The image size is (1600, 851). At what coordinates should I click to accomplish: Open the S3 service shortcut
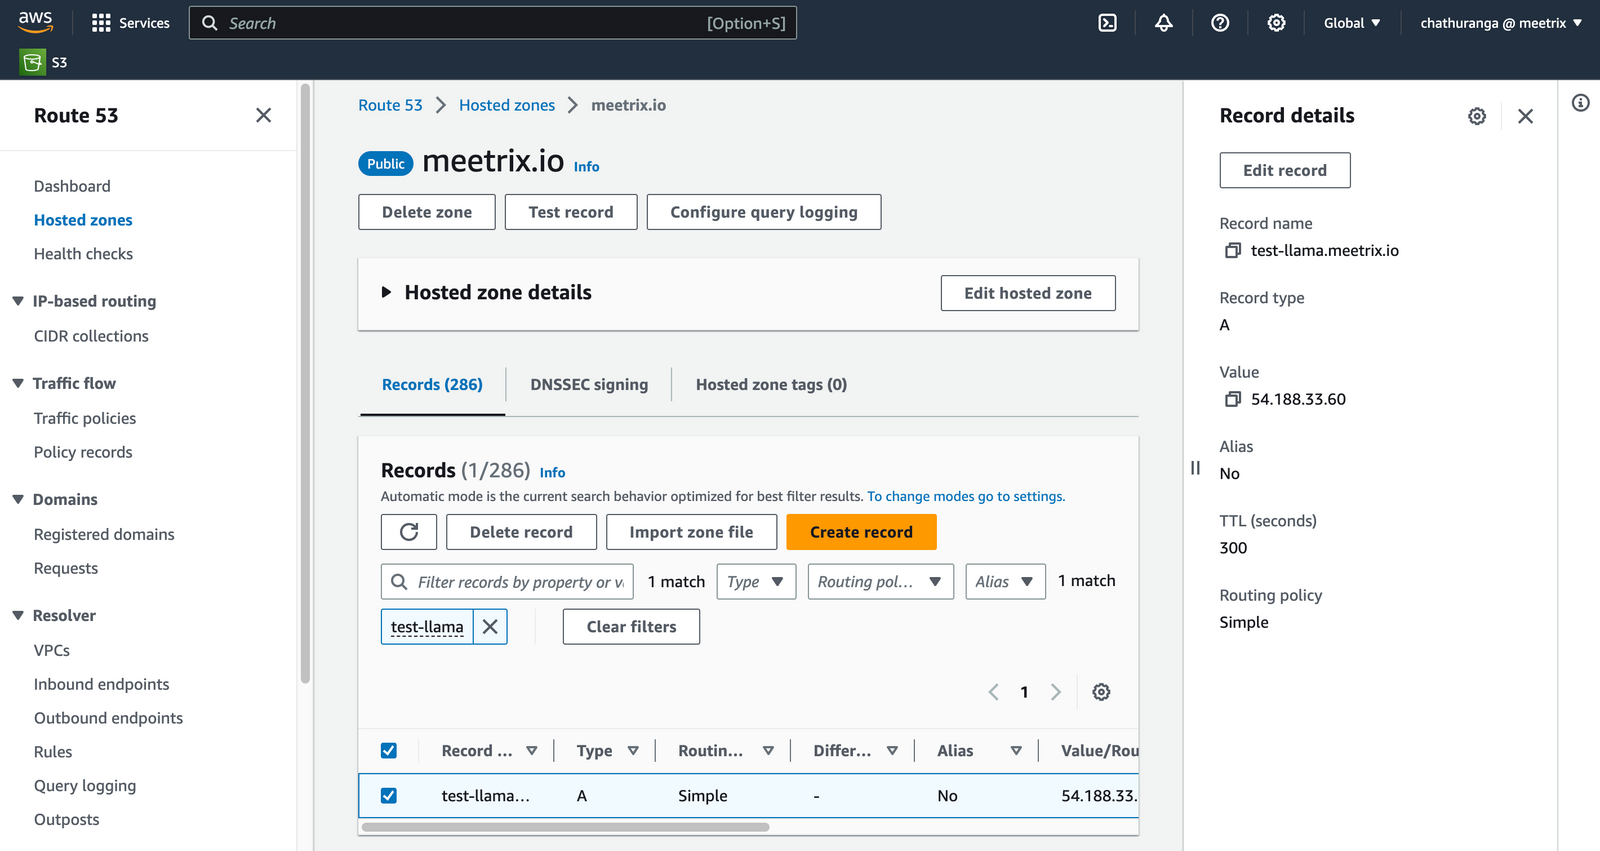click(x=44, y=62)
